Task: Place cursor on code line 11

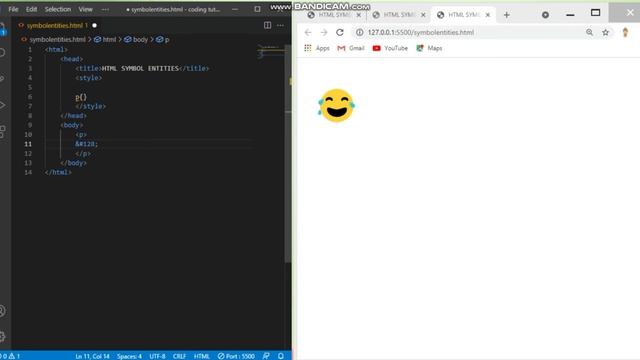Action: point(149,144)
